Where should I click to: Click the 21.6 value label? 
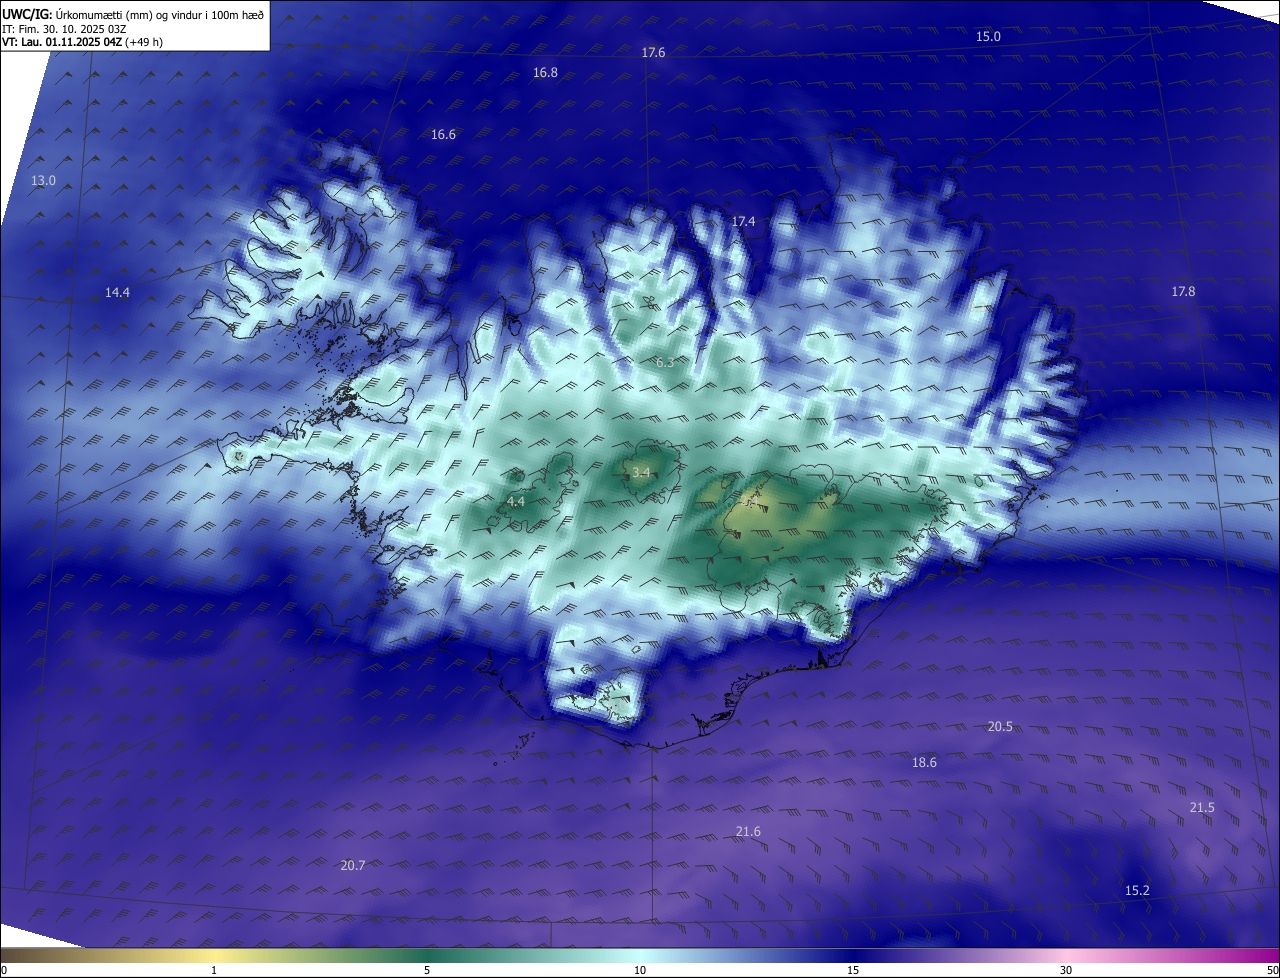point(748,831)
